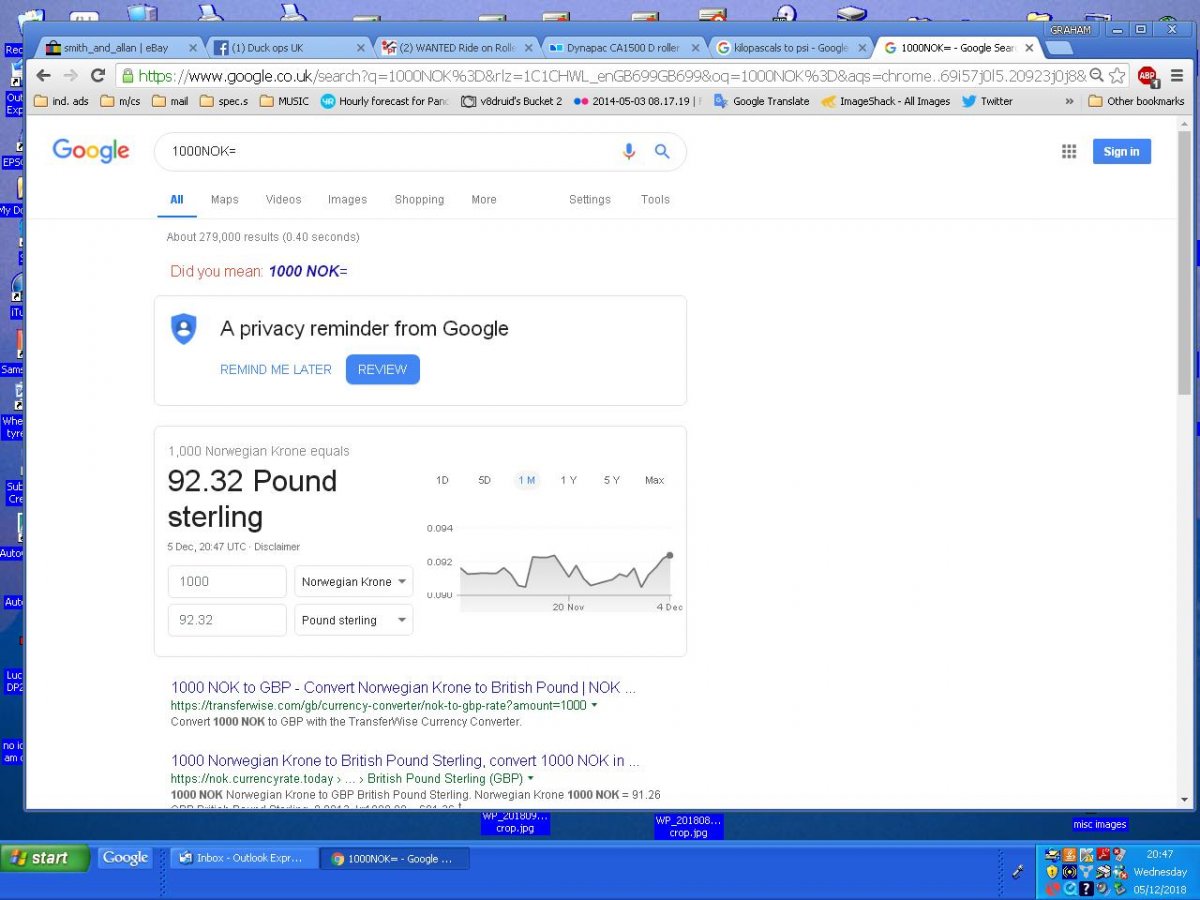Close the kilopascals to psi tab
The height and width of the screenshot is (900, 1200).
pos(863,48)
